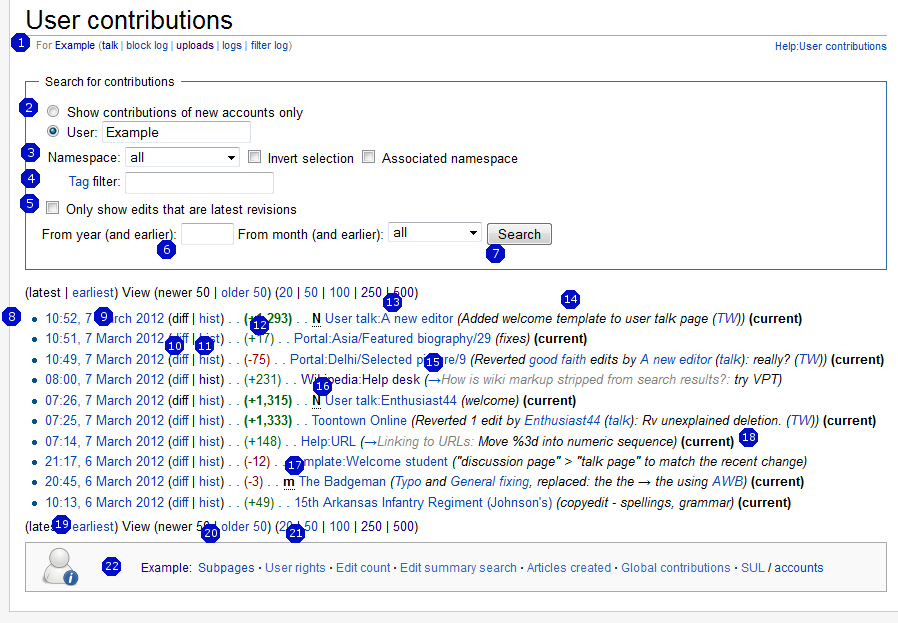Screen dimensions: 898x623
Task: Enable 'Only show edits that are latest revisions'
Action: pos(52,207)
